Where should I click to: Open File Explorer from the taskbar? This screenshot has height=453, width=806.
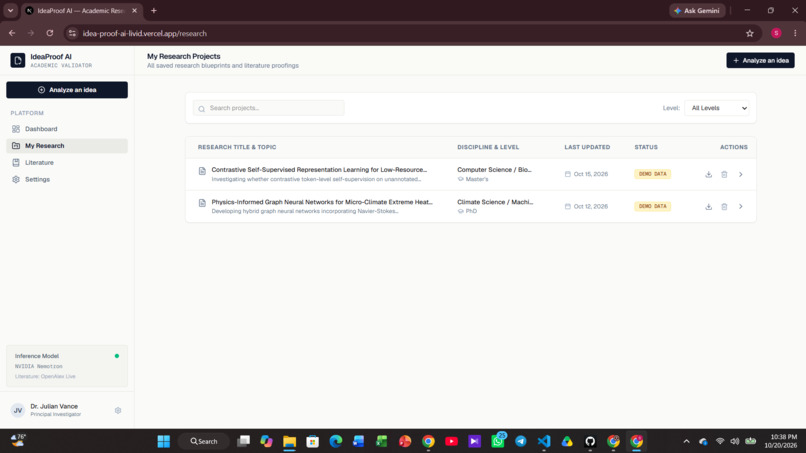click(x=289, y=441)
